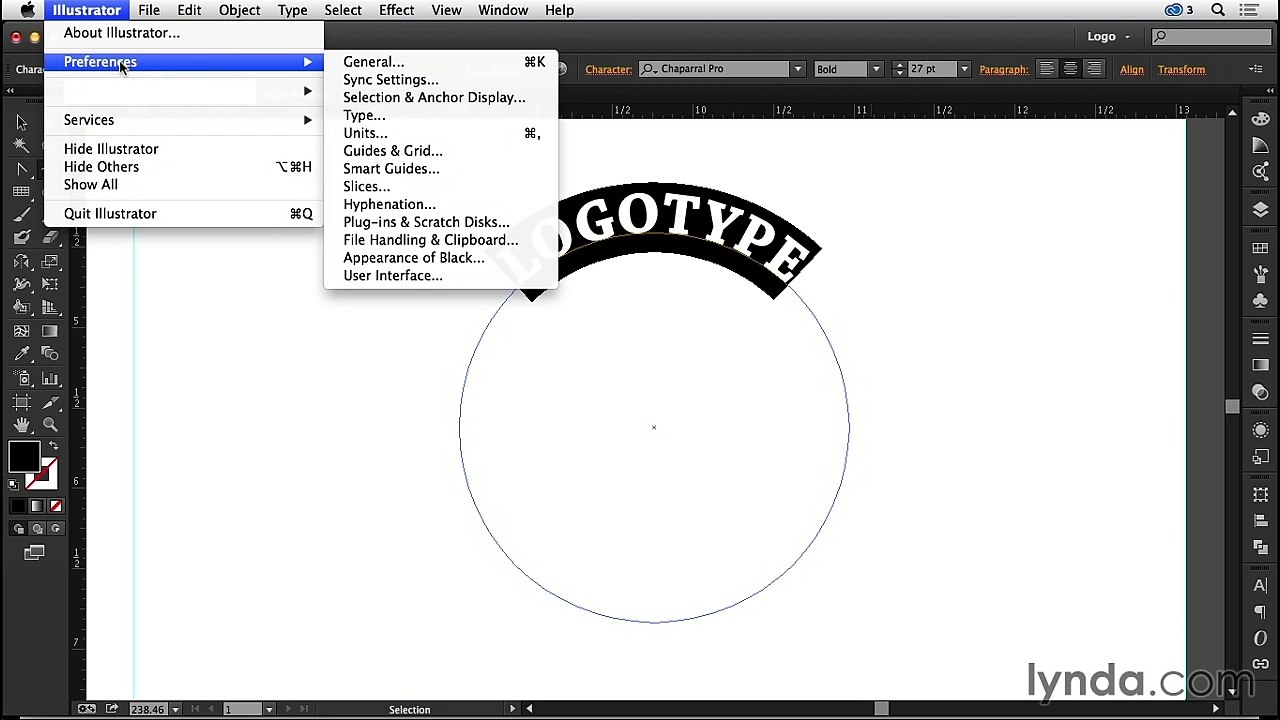Click the Fill color swatch
1280x720 pixels.
pos(23,458)
